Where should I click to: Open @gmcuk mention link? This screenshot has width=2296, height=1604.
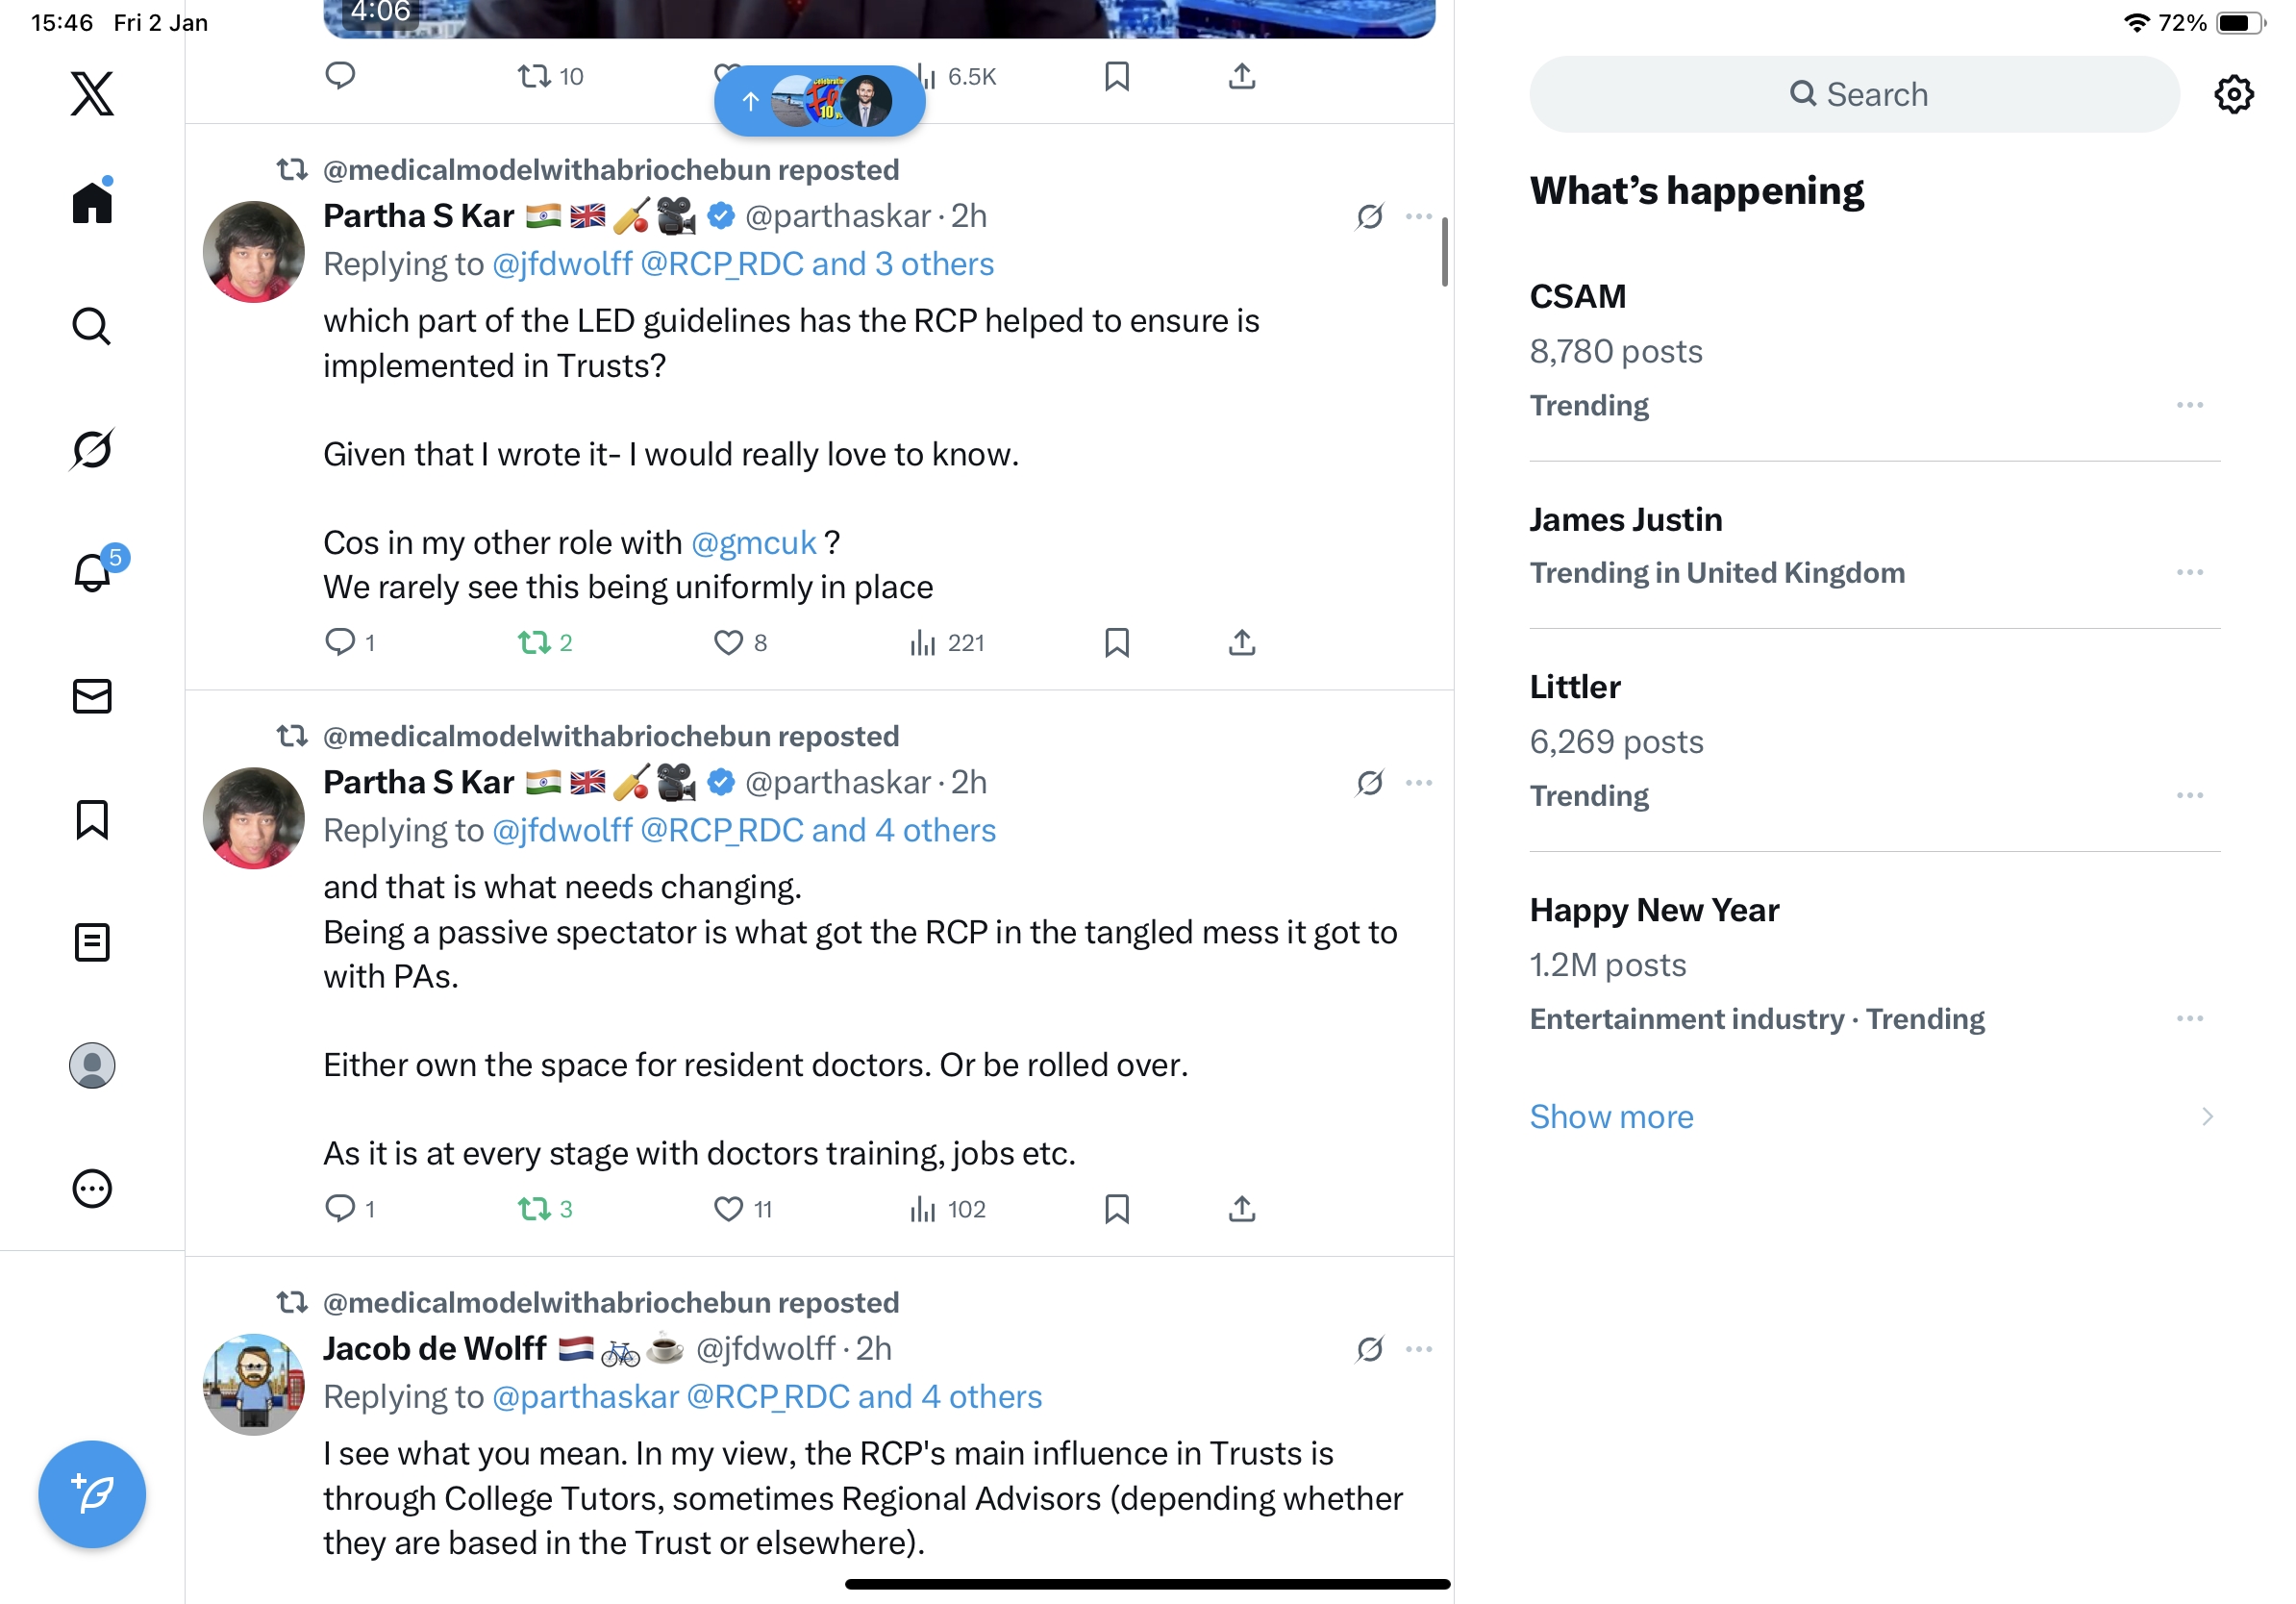(x=754, y=542)
